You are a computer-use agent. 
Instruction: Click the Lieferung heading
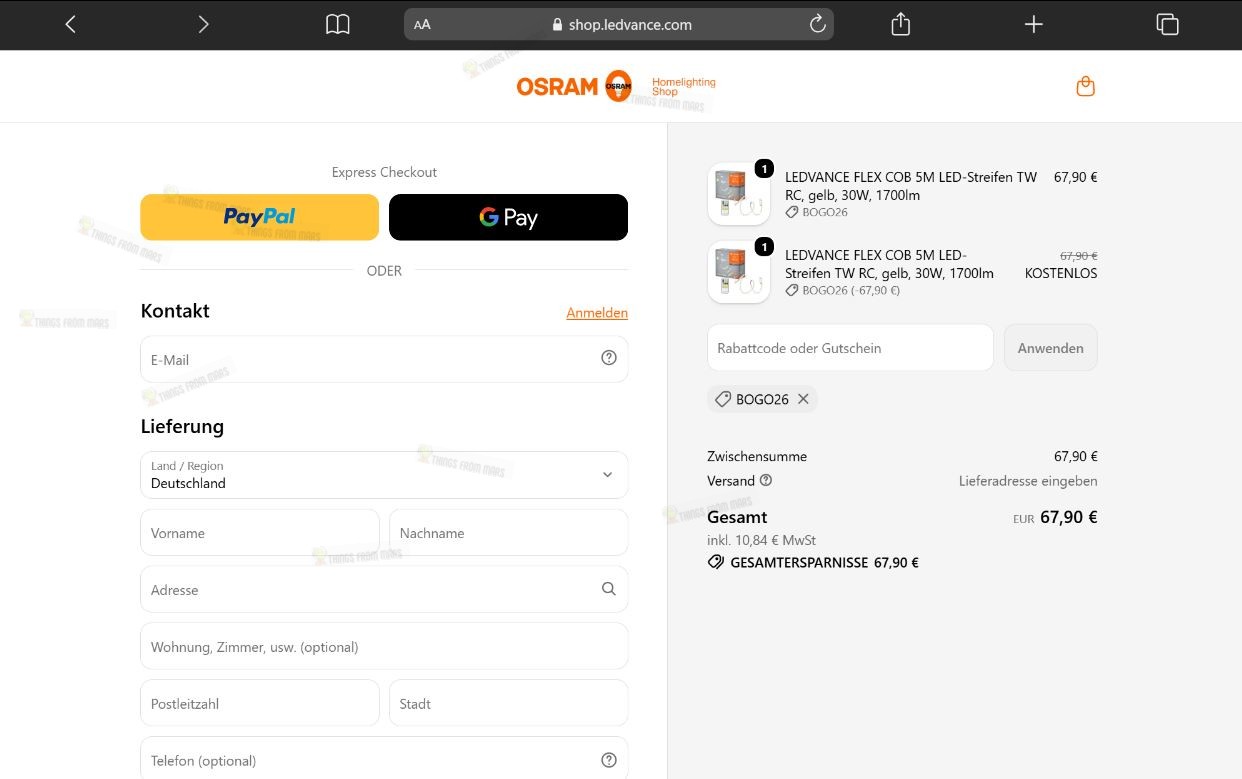pos(182,427)
